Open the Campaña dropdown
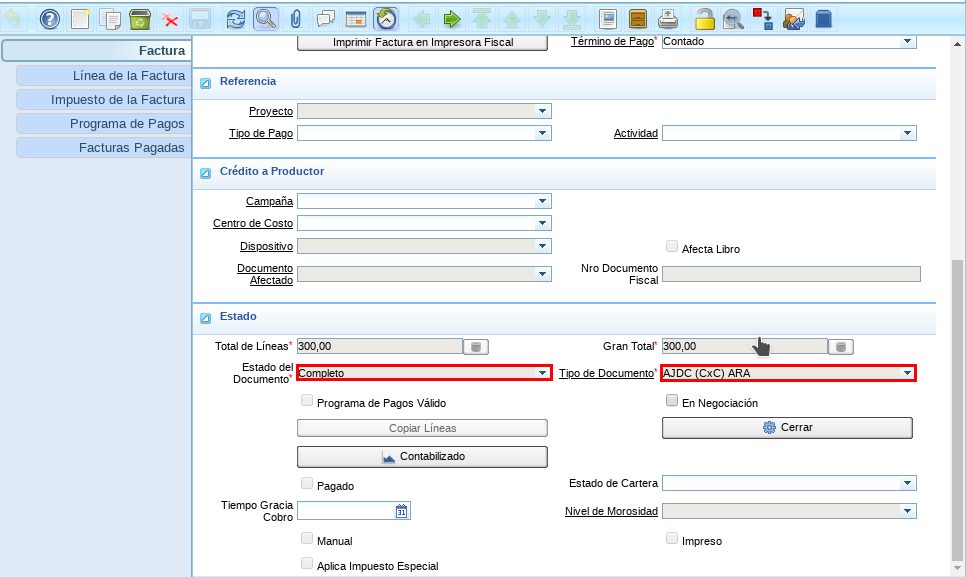 [542, 201]
